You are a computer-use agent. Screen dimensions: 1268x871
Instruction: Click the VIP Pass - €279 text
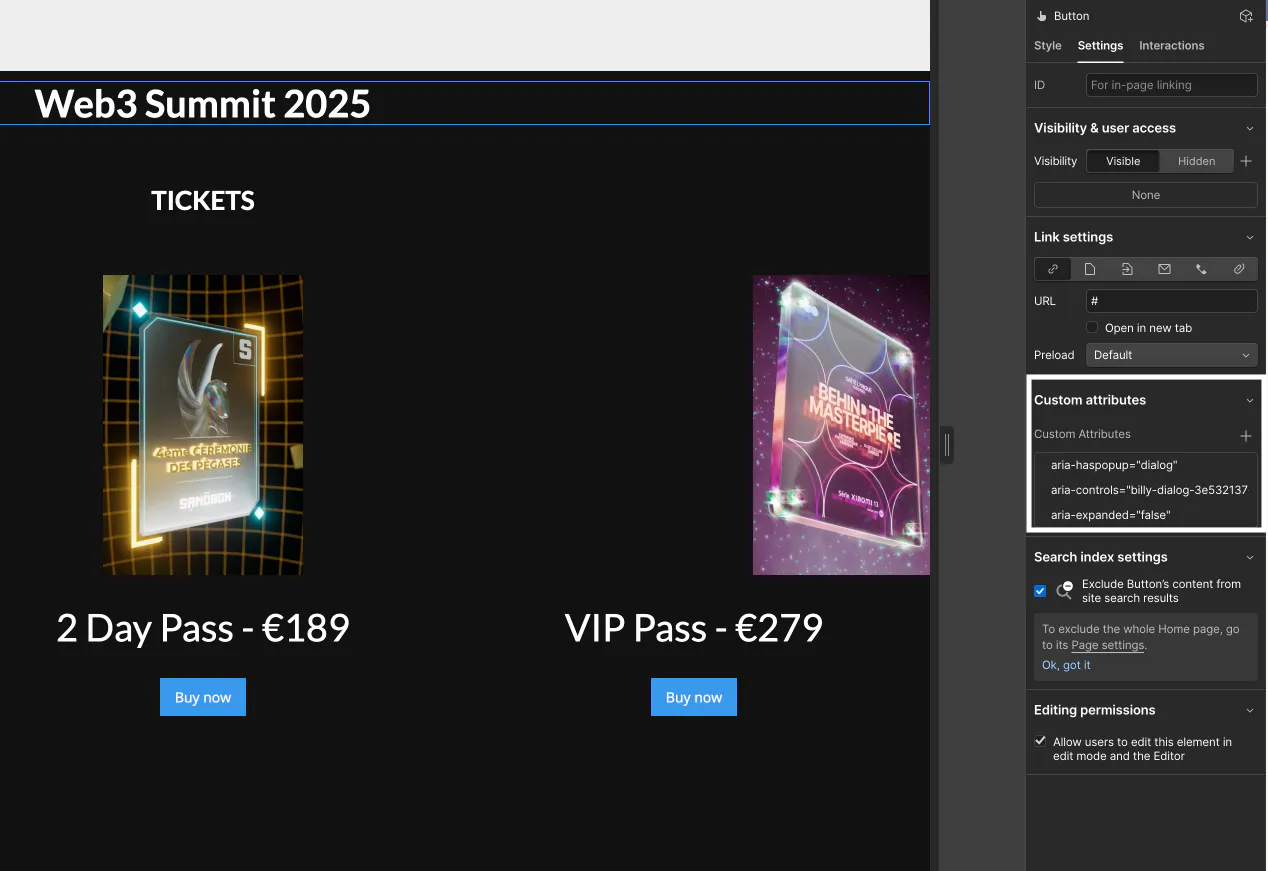(694, 628)
